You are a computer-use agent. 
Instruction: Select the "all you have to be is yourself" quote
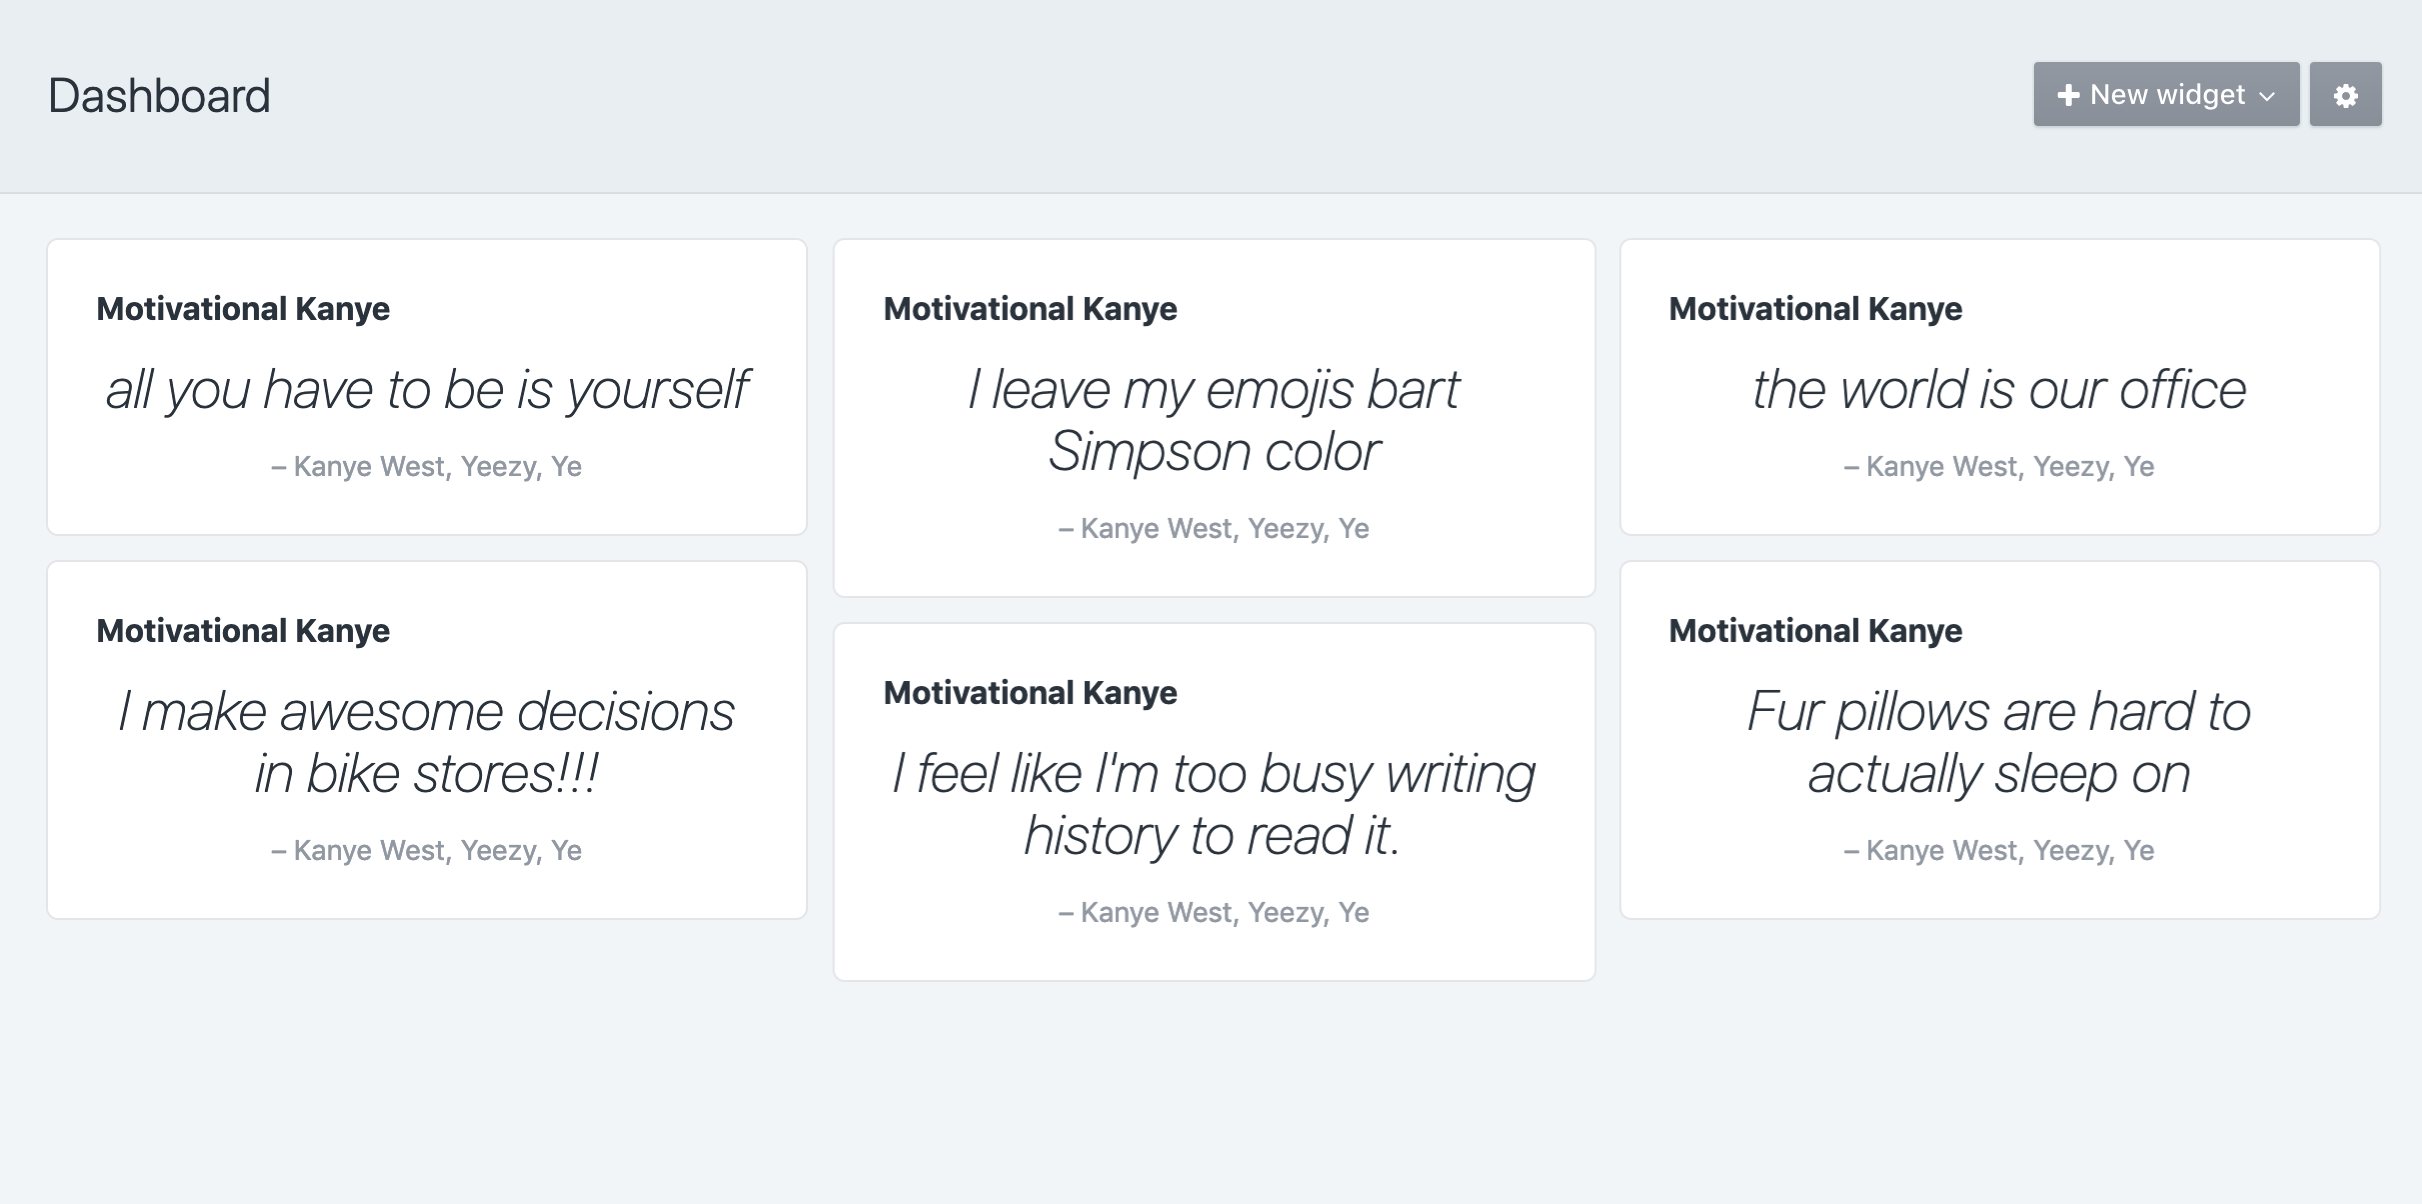click(x=427, y=389)
